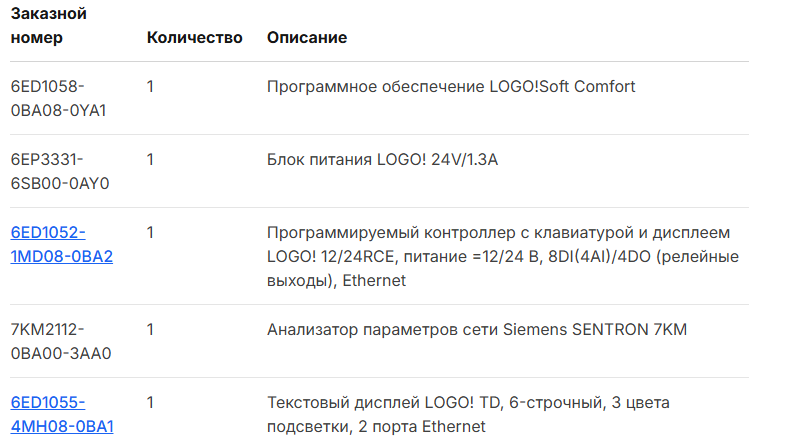Click quantity value in SENTRON 7KM row
This screenshot has width=798, height=448.
[150, 330]
